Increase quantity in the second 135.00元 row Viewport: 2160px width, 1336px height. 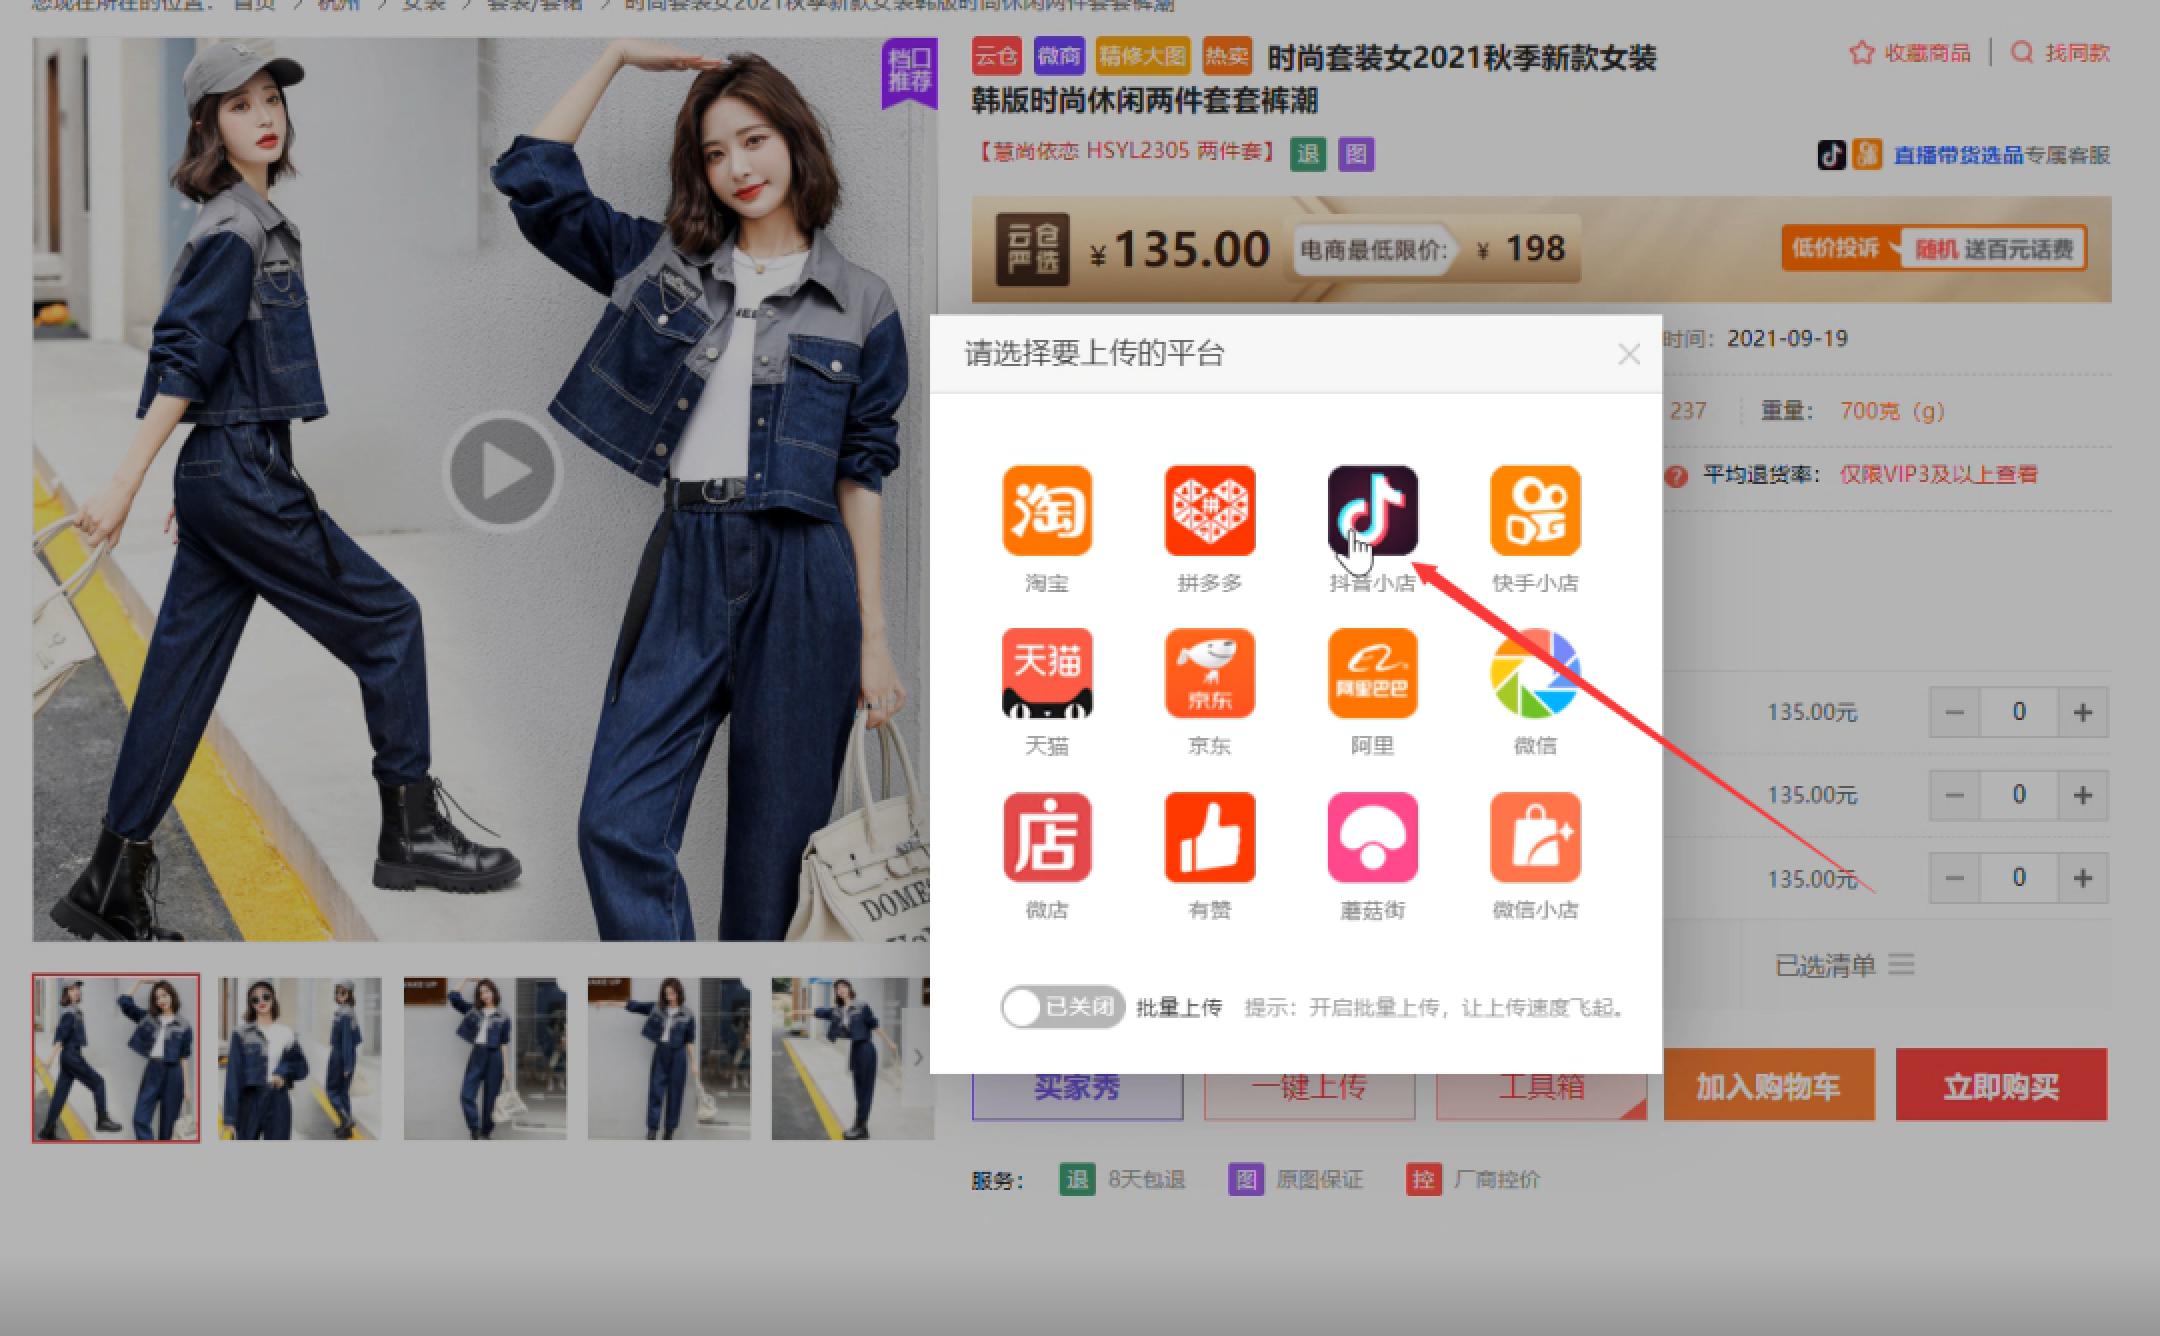pos(2083,795)
